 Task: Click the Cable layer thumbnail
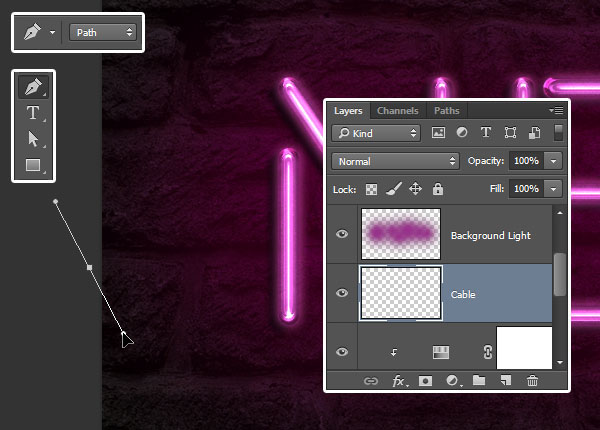(x=400, y=293)
